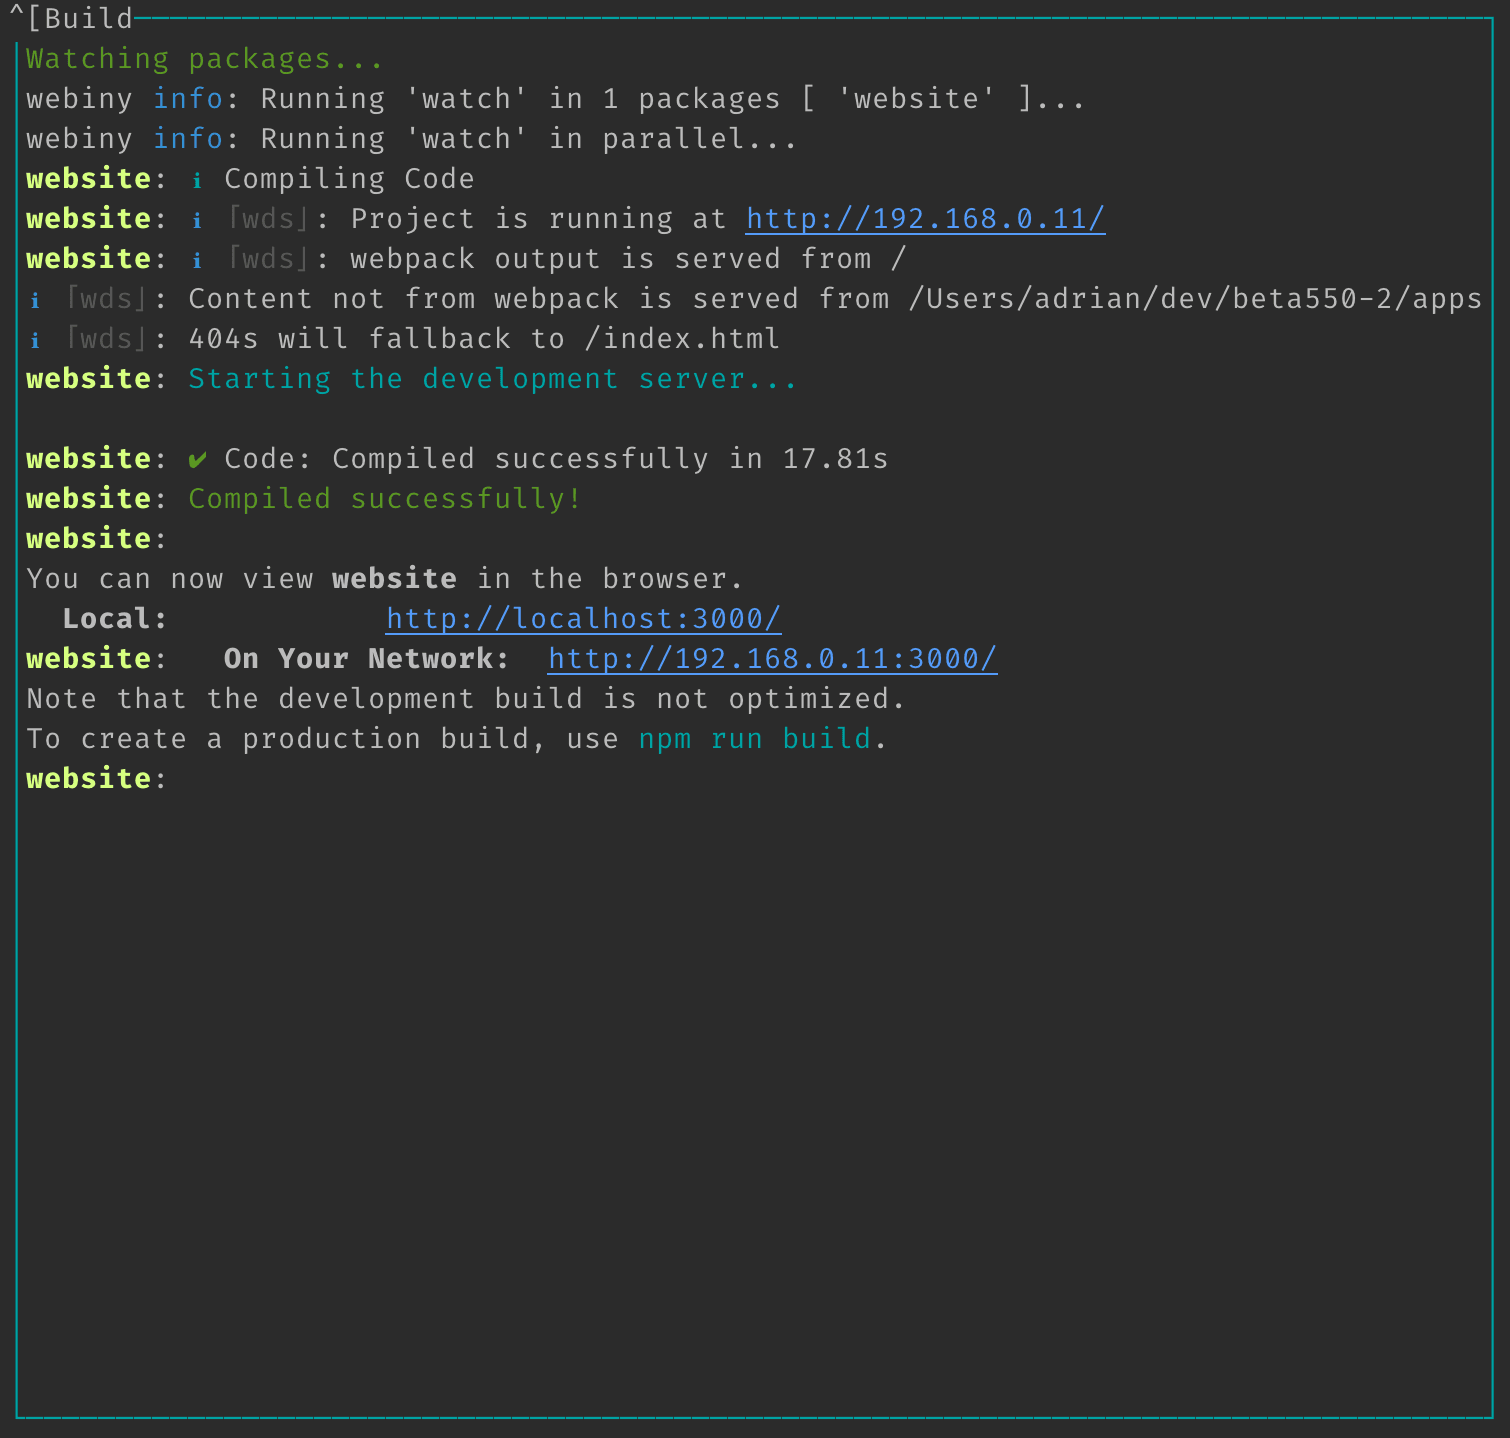Click the npm run build command text
1510x1438 pixels.
click(755, 739)
